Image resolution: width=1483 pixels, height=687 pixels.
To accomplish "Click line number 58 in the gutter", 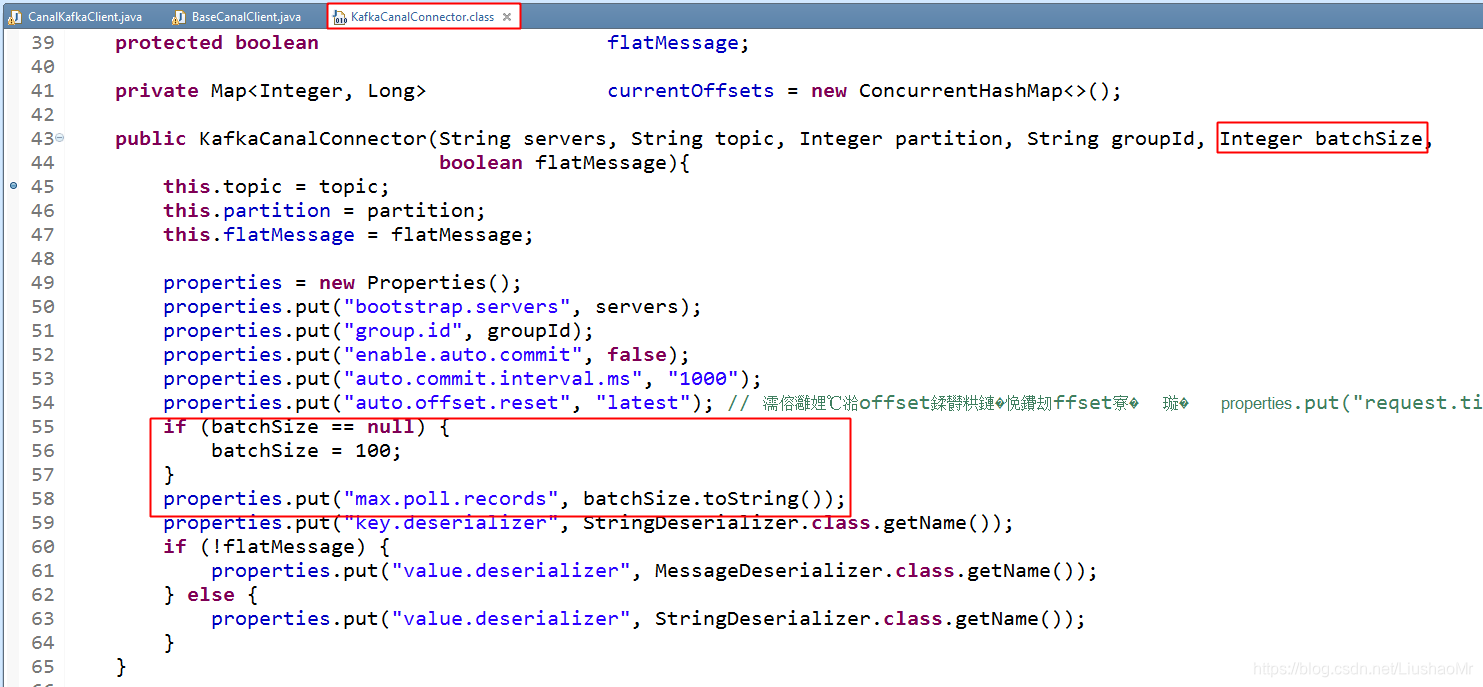I will click(x=42, y=499).
